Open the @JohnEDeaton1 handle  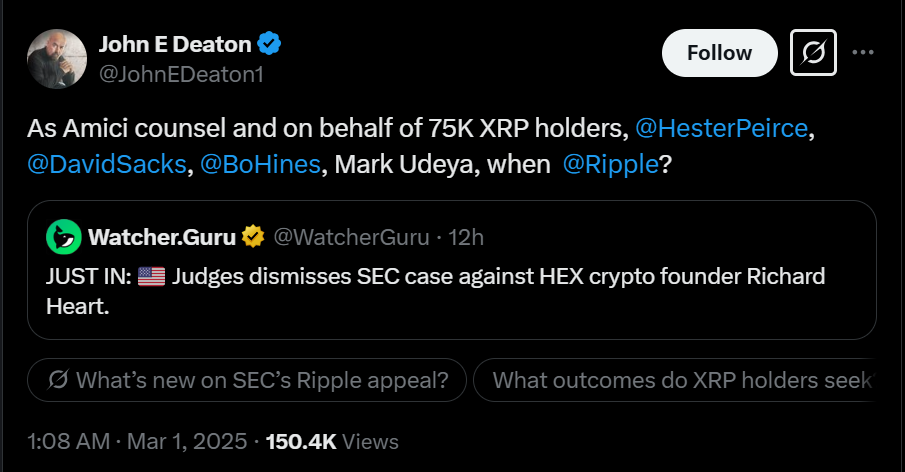pos(181,74)
